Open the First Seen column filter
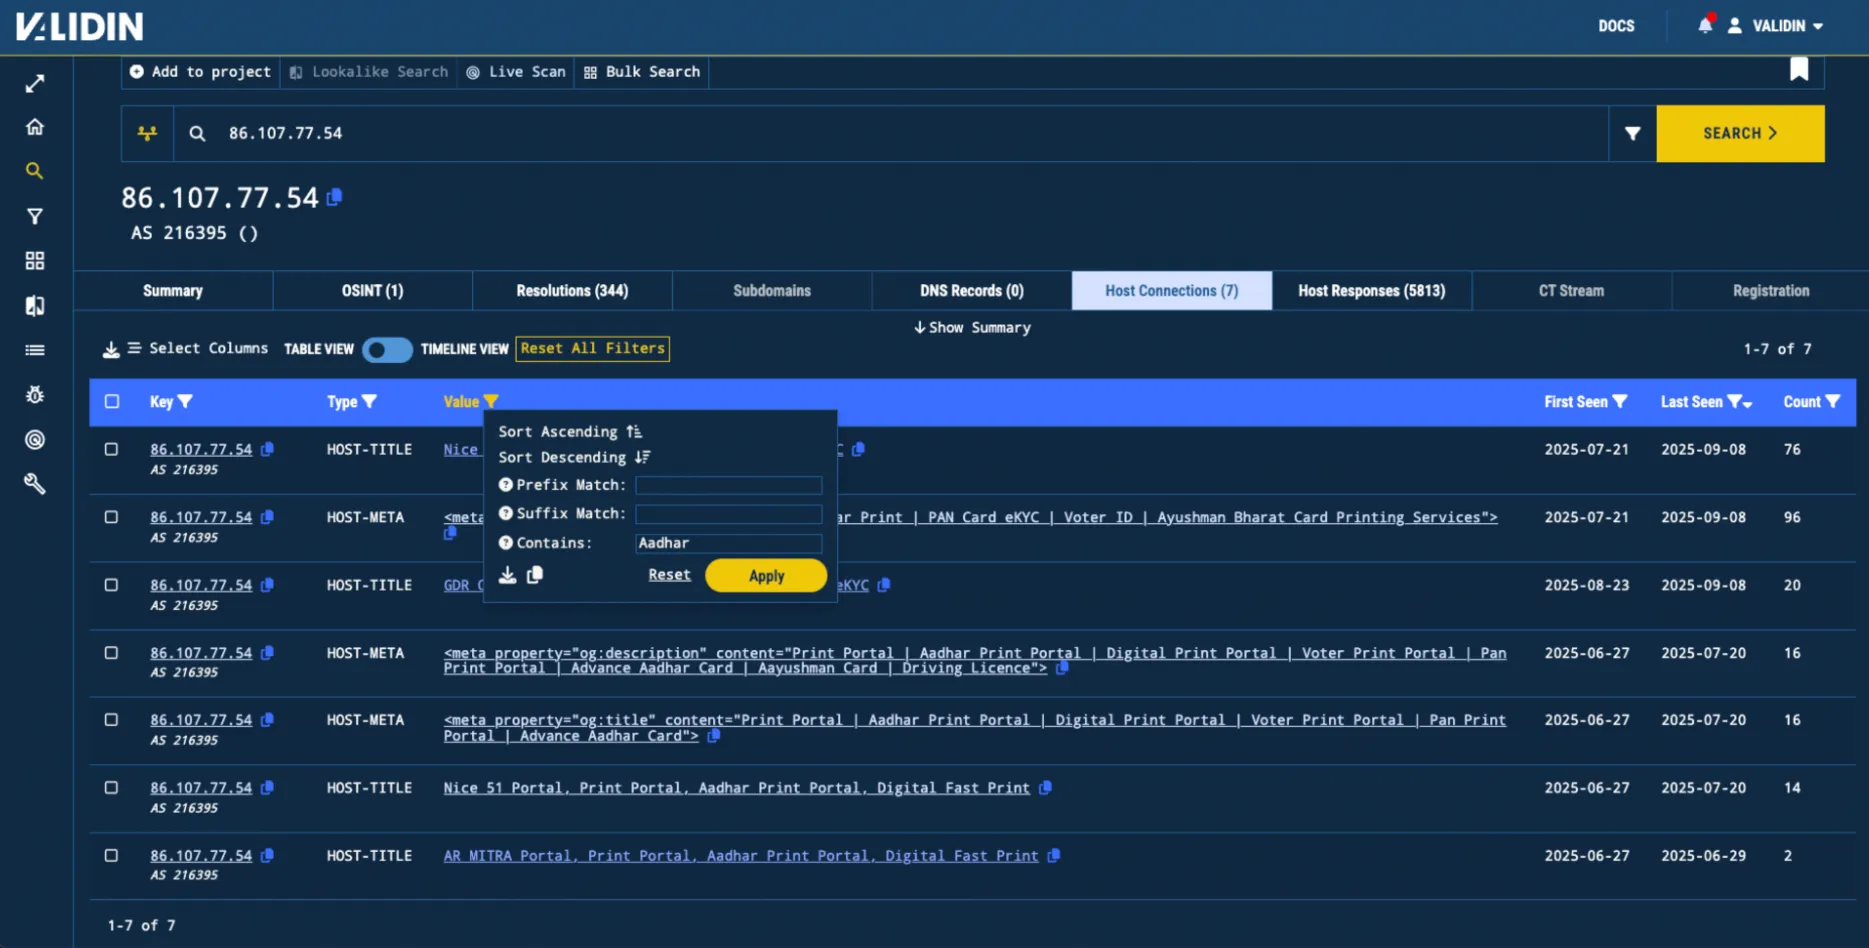 [x=1620, y=402]
